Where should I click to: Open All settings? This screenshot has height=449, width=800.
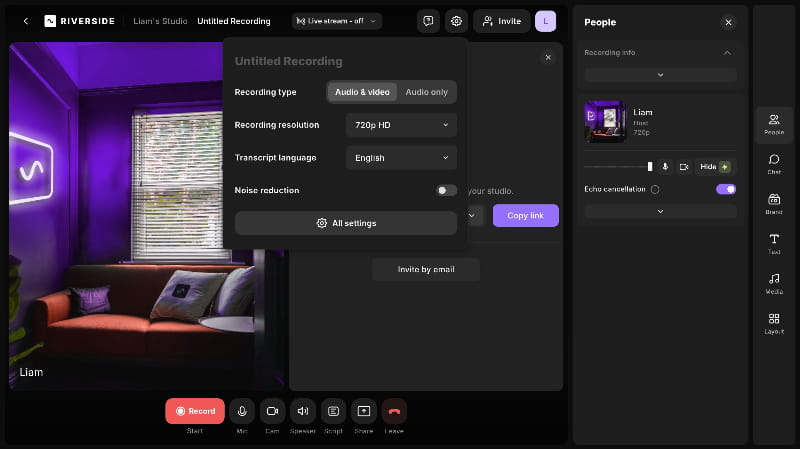coord(346,223)
